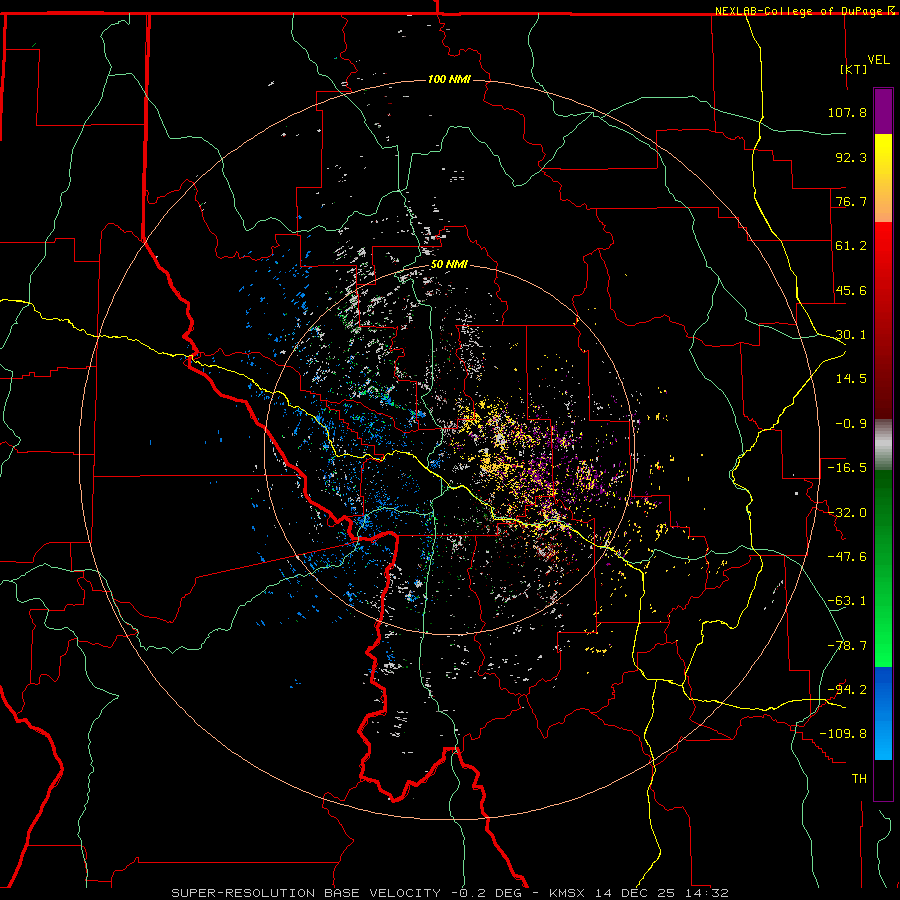Click the 14.5 legend value
The image size is (900, 900).
coord(851,379)
